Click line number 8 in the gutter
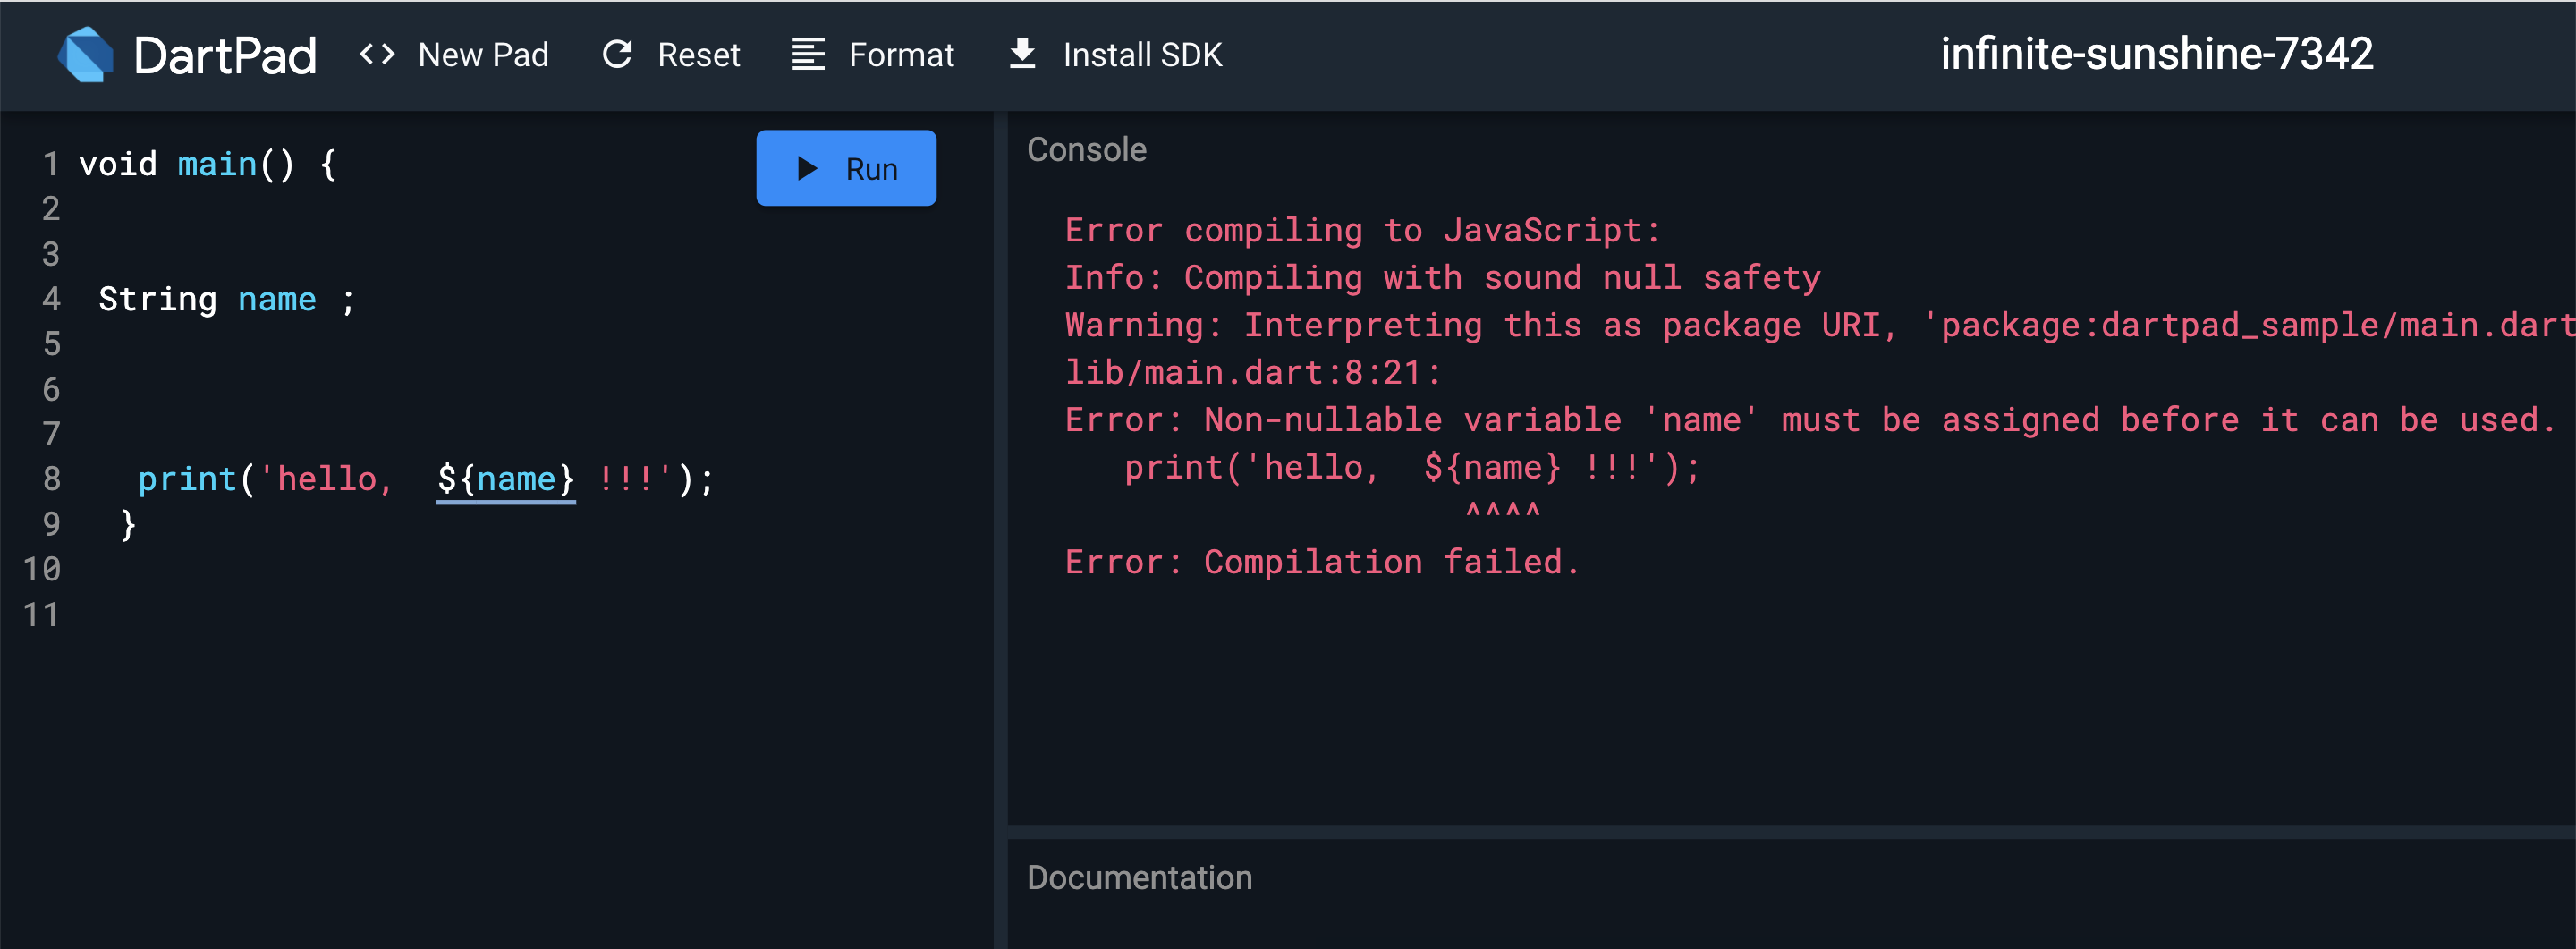 [x=51, y=479]
